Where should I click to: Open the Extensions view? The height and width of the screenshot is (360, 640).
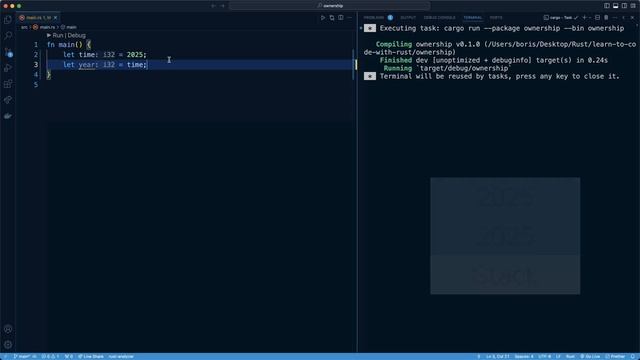pyautogui.click(x=8, y=84)
